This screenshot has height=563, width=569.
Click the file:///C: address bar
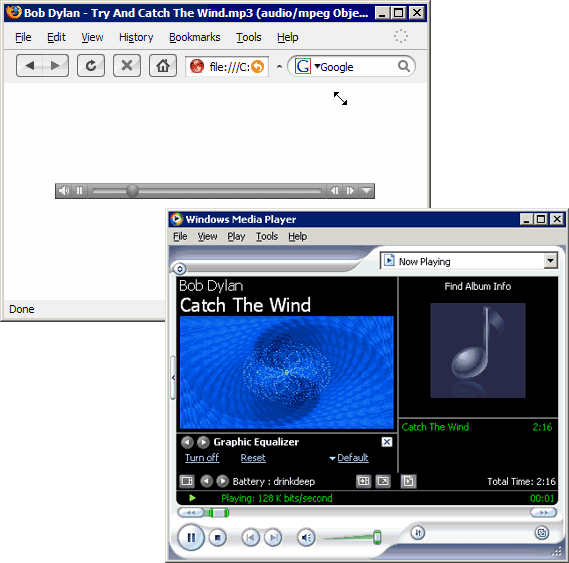227,66
